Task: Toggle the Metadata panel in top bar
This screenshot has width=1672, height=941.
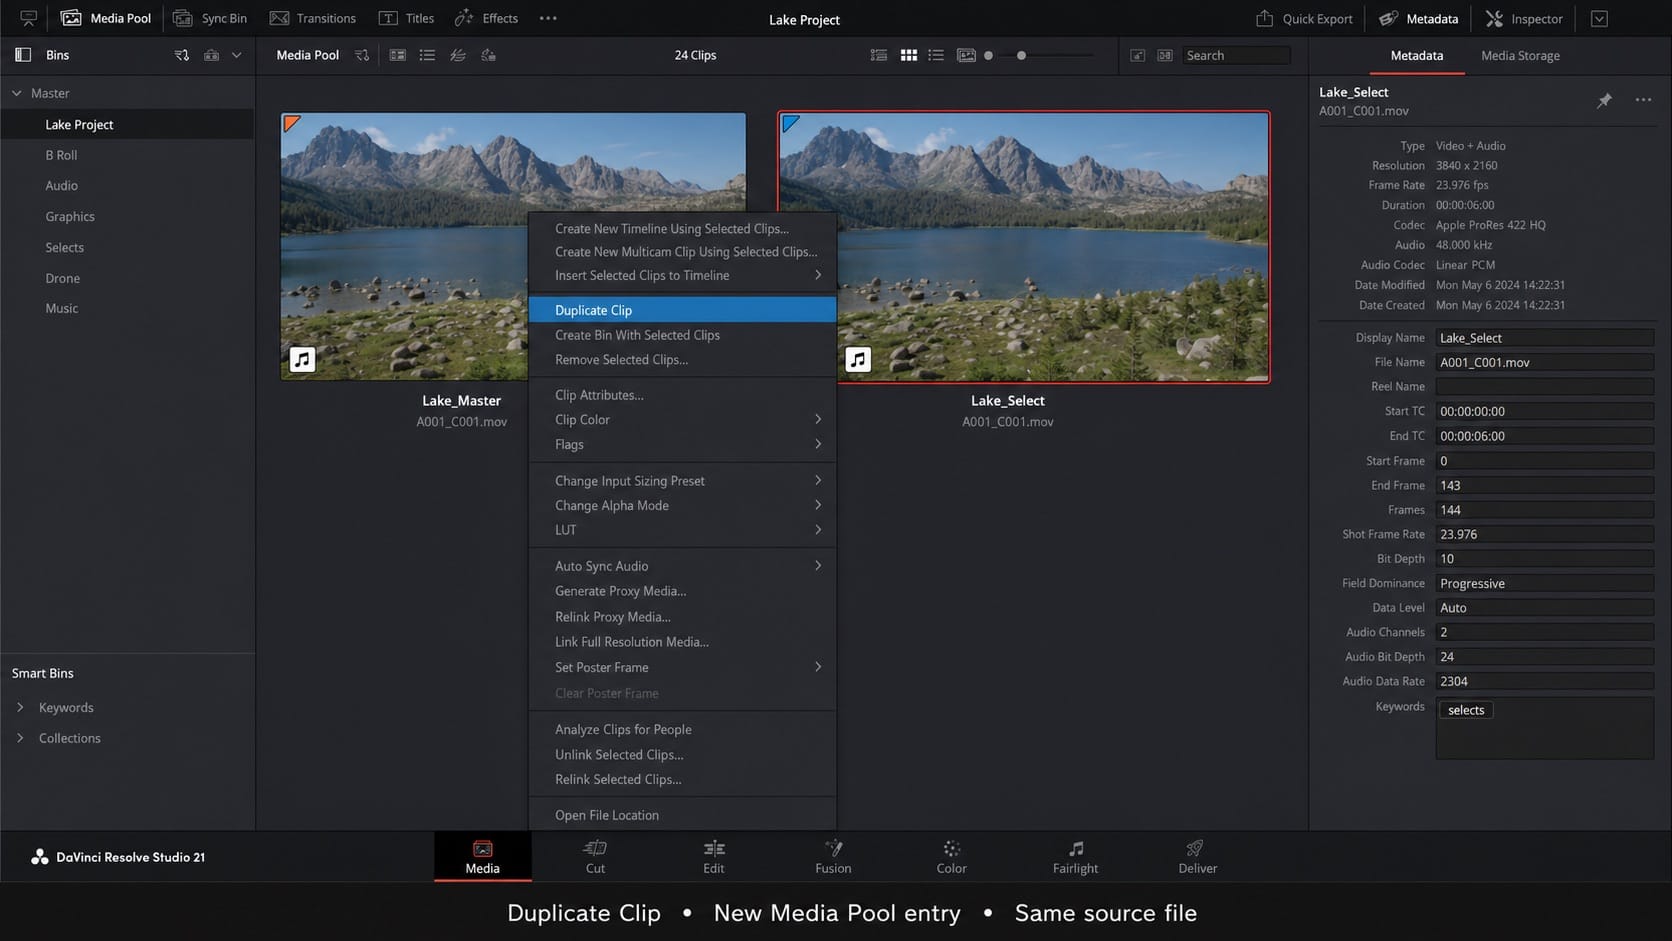Action: tap(1418, 18)
